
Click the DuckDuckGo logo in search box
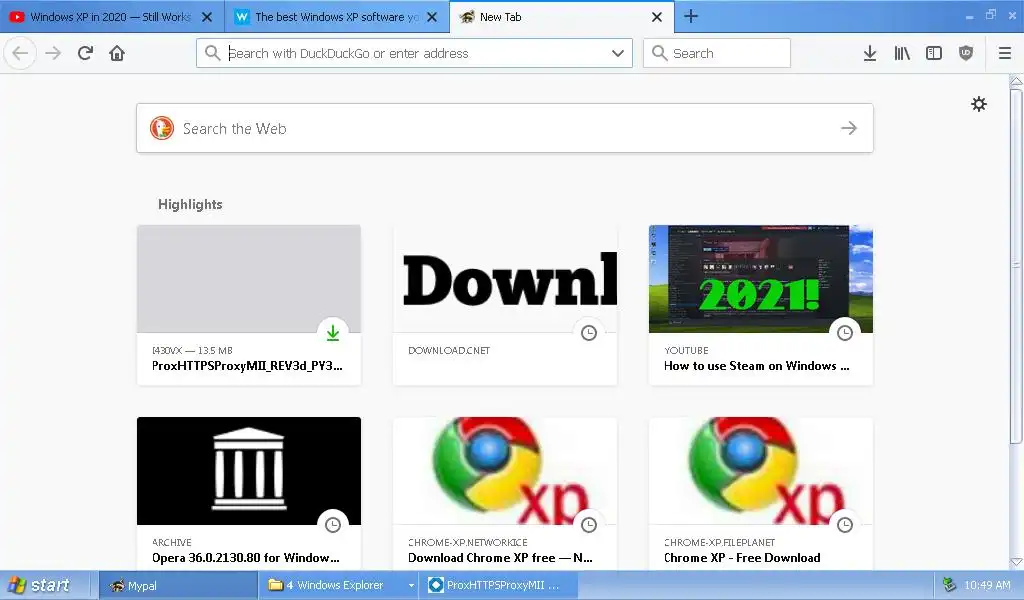coord(162,128)
